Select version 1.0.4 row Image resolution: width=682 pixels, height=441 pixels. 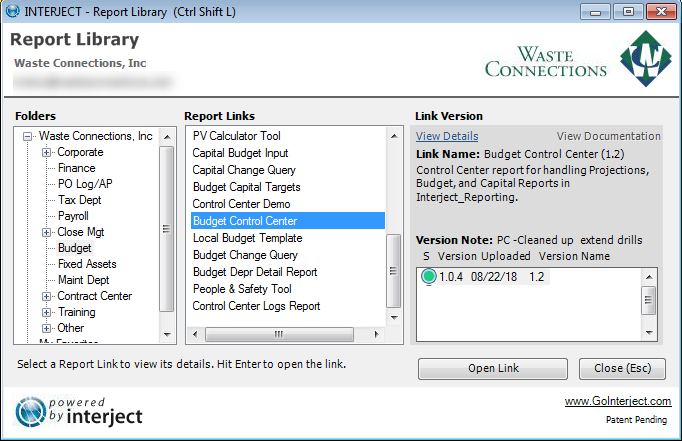click(485, 277)
